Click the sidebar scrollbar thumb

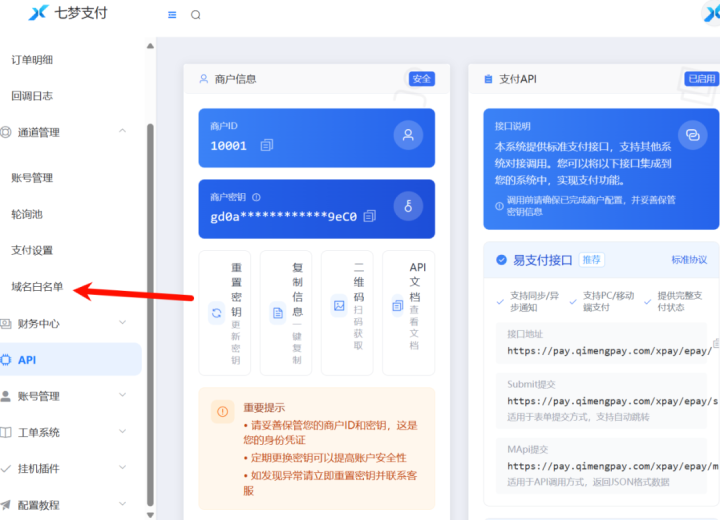click(x=150, y=315)
